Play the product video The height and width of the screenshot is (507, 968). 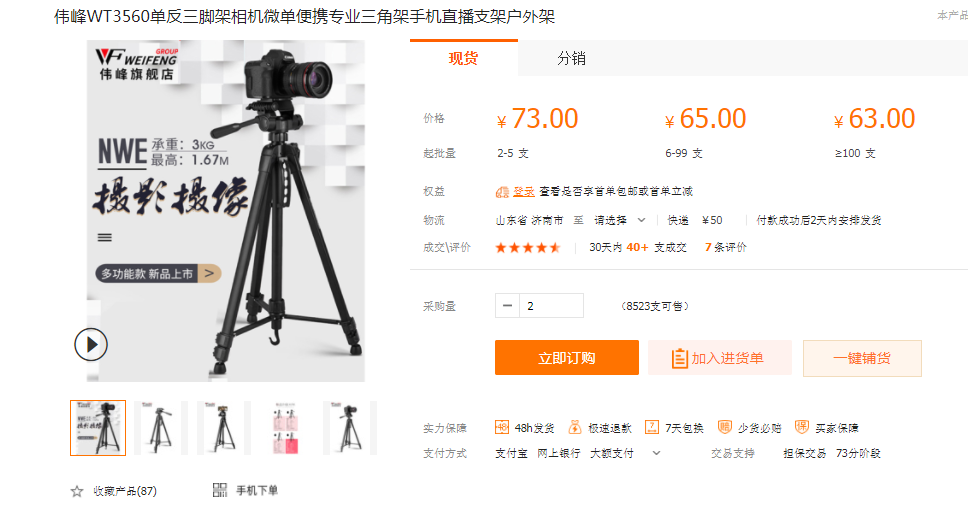91,344
